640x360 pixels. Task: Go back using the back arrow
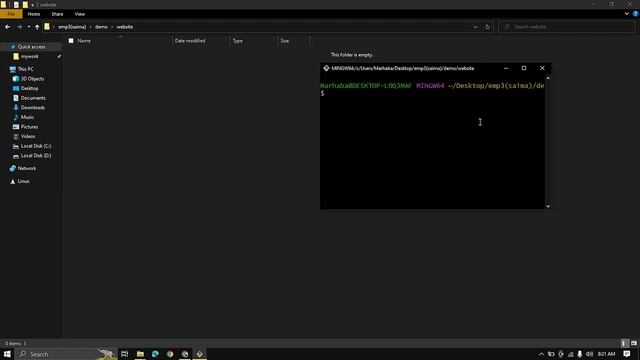click(x=7, y=27)
